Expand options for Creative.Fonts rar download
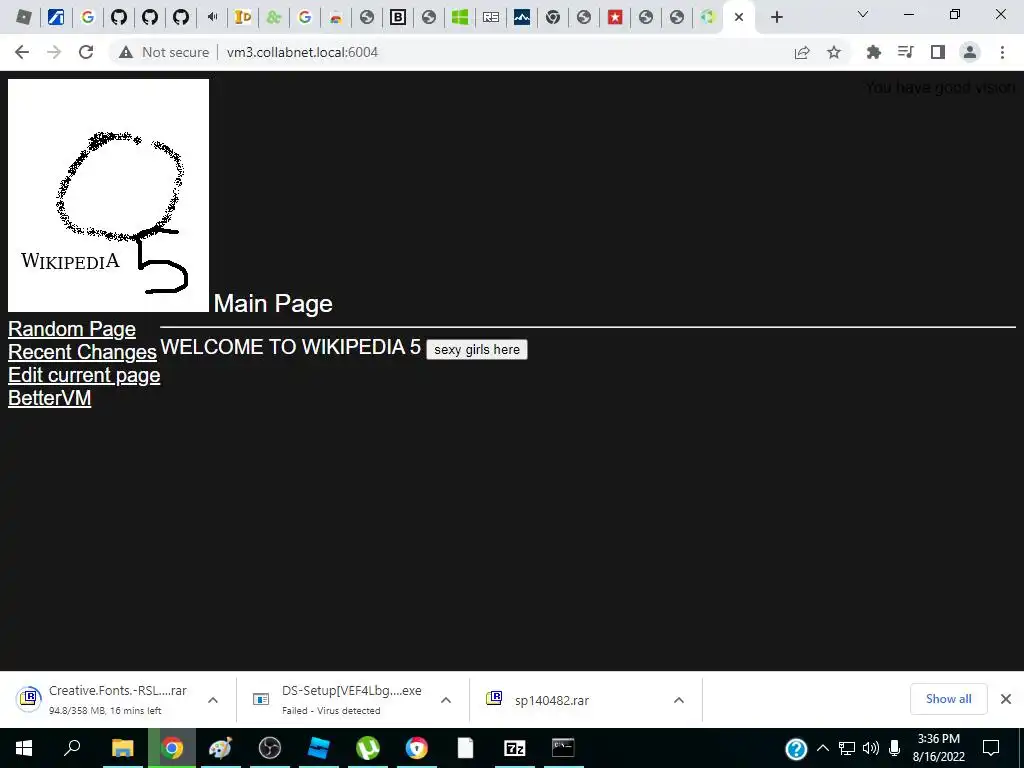 pos(213,700)
